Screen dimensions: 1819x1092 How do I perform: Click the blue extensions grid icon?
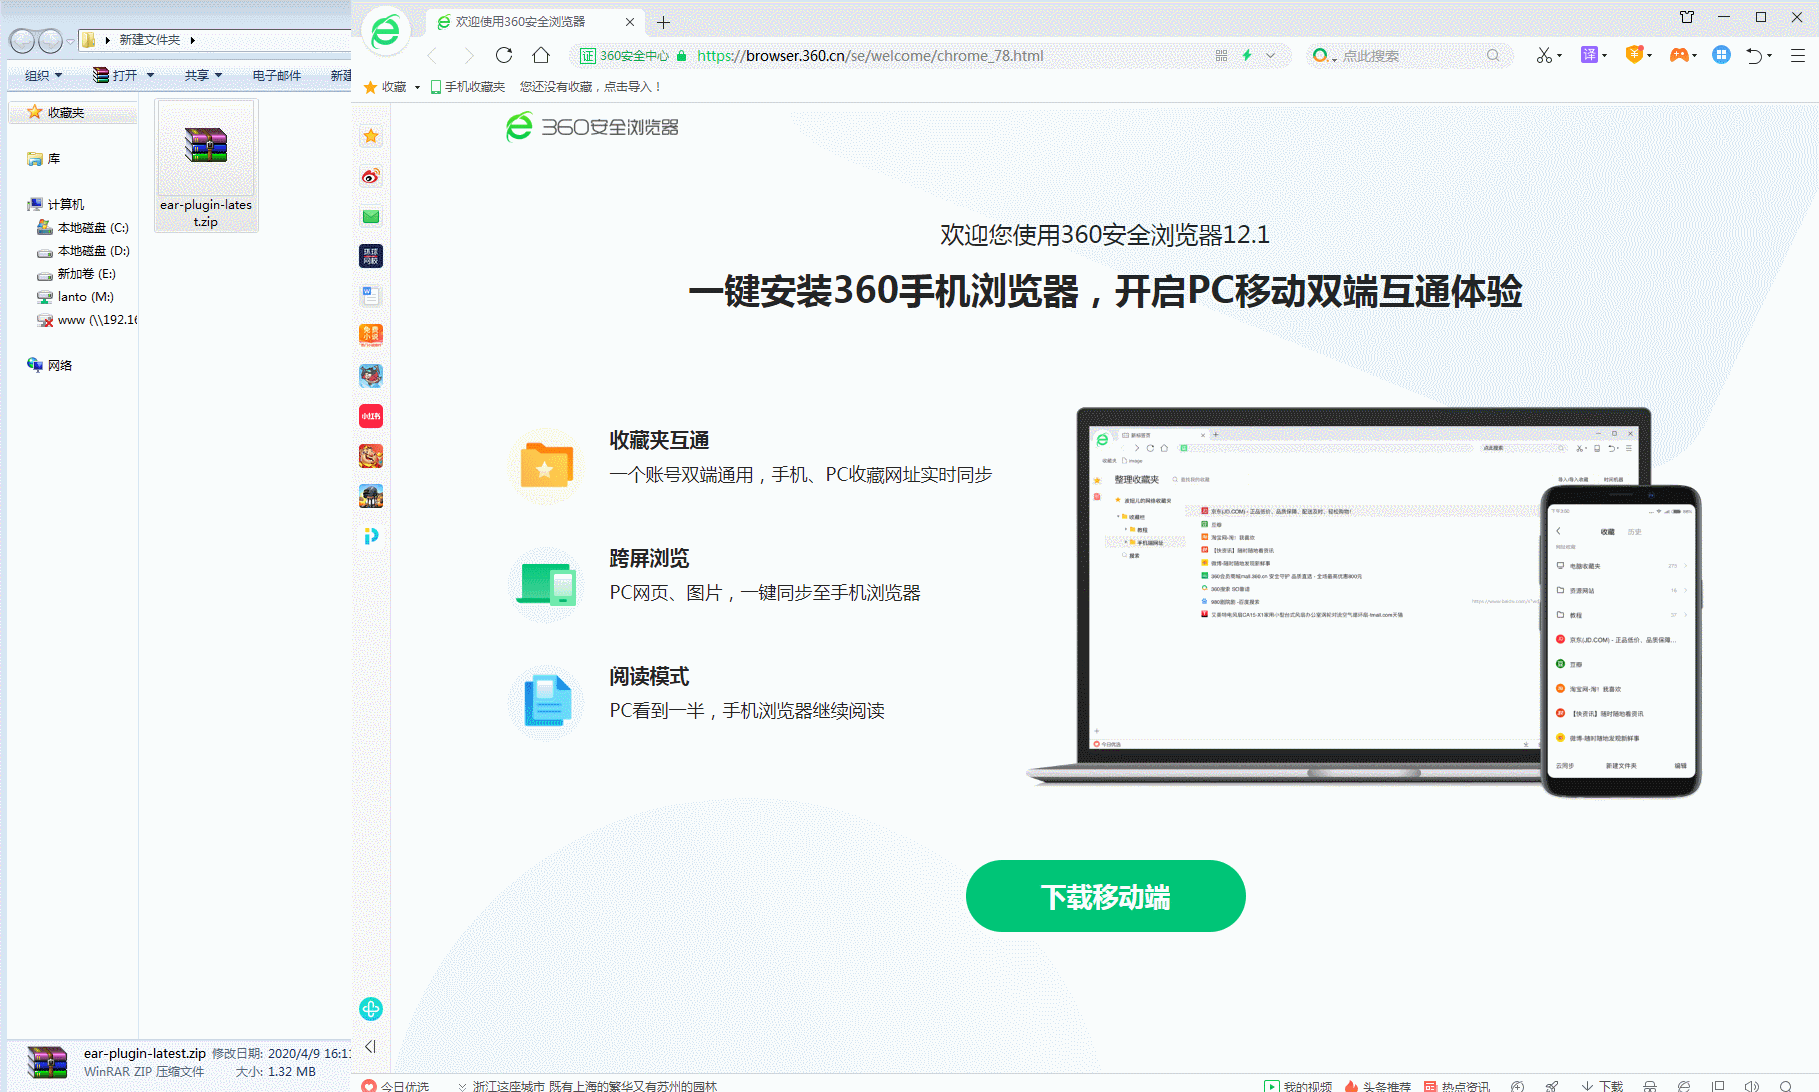point(1721,55)
